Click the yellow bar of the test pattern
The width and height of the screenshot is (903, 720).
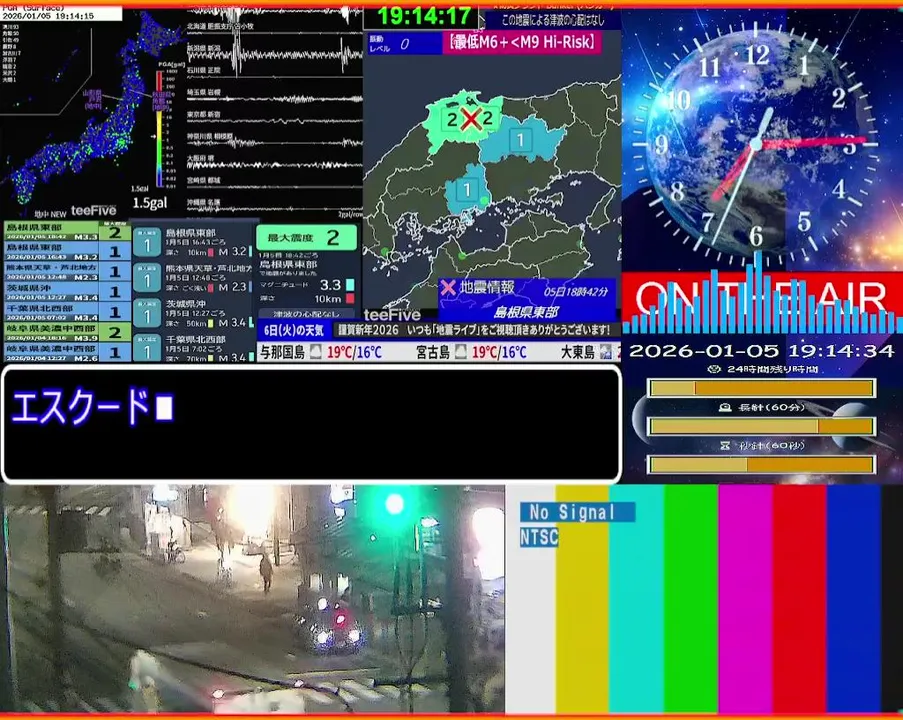(x=582, y=599)
